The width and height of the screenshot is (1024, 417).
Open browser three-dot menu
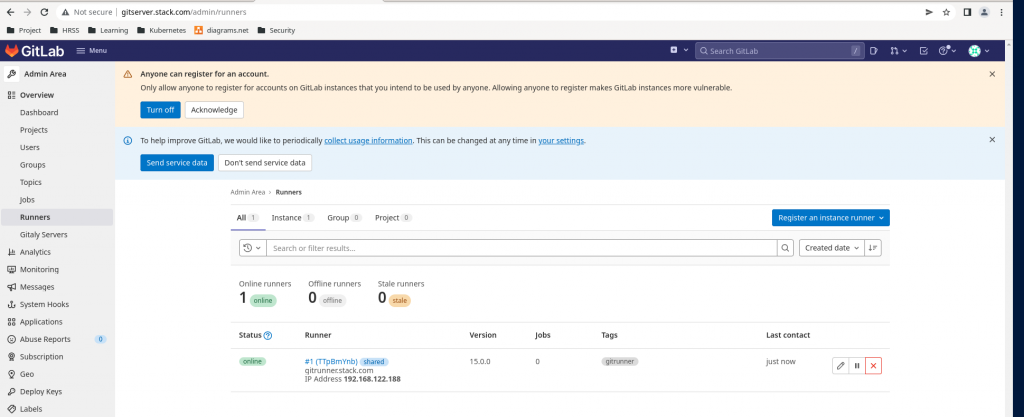1002,12
